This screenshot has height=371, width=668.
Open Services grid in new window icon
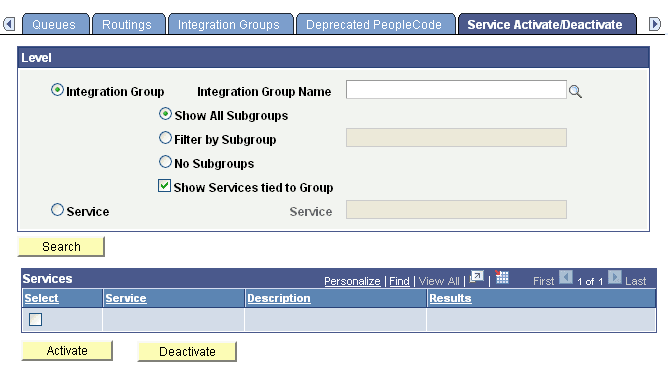pos(477,277)
